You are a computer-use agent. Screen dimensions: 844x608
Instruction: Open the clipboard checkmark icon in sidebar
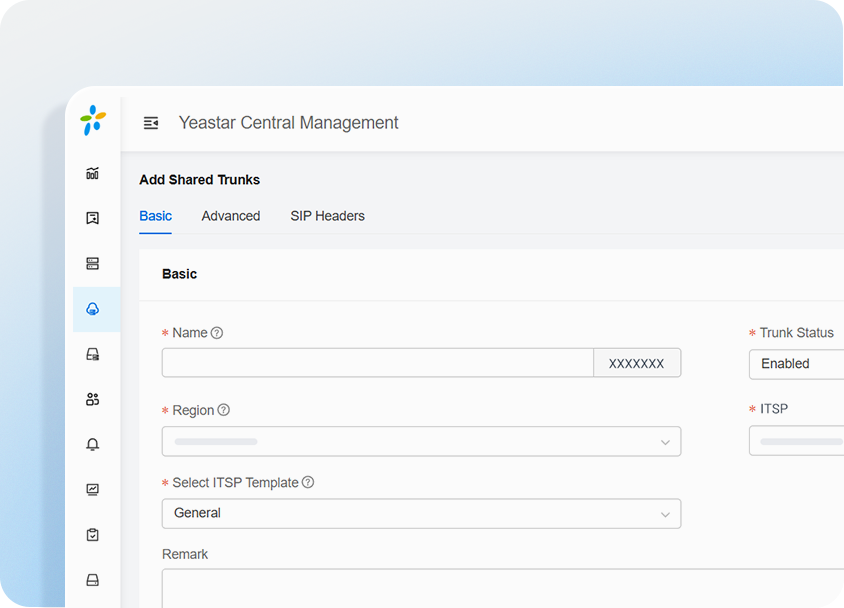[93, 535]
